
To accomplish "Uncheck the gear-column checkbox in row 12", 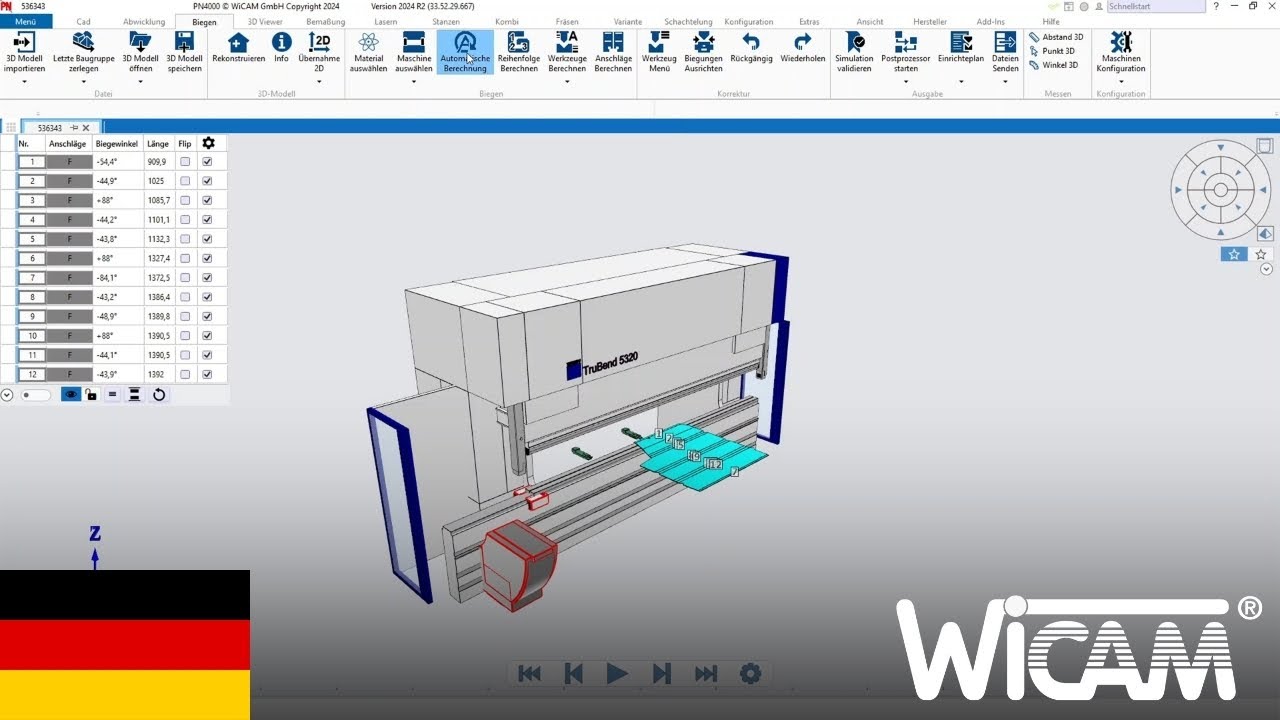I will 207,375.
